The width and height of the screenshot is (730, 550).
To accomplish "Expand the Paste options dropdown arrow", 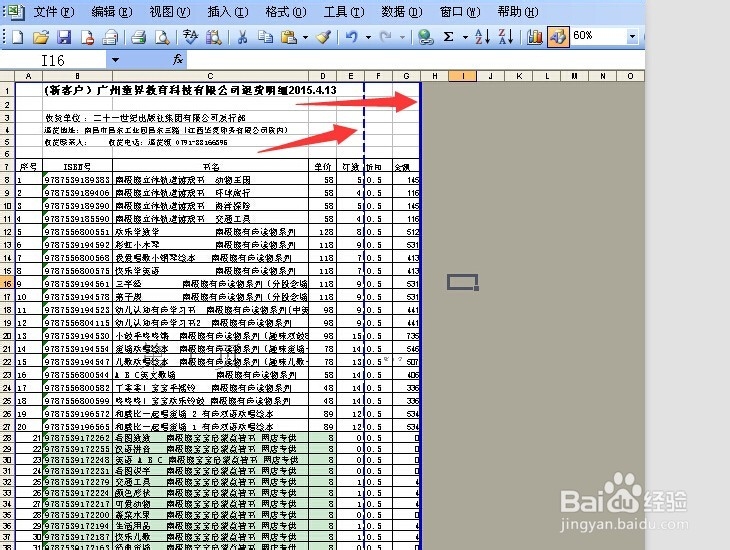I will [305, 37].
